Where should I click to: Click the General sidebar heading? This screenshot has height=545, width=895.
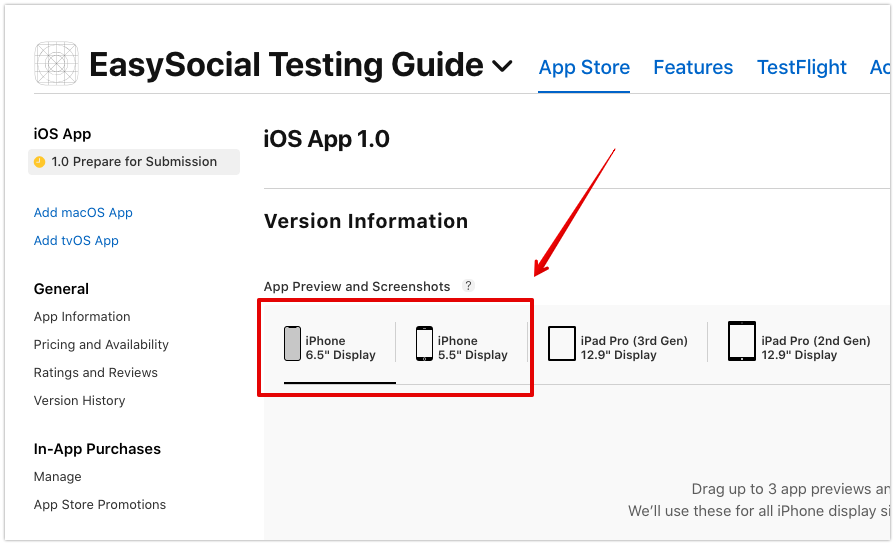[x=61, y=289]
